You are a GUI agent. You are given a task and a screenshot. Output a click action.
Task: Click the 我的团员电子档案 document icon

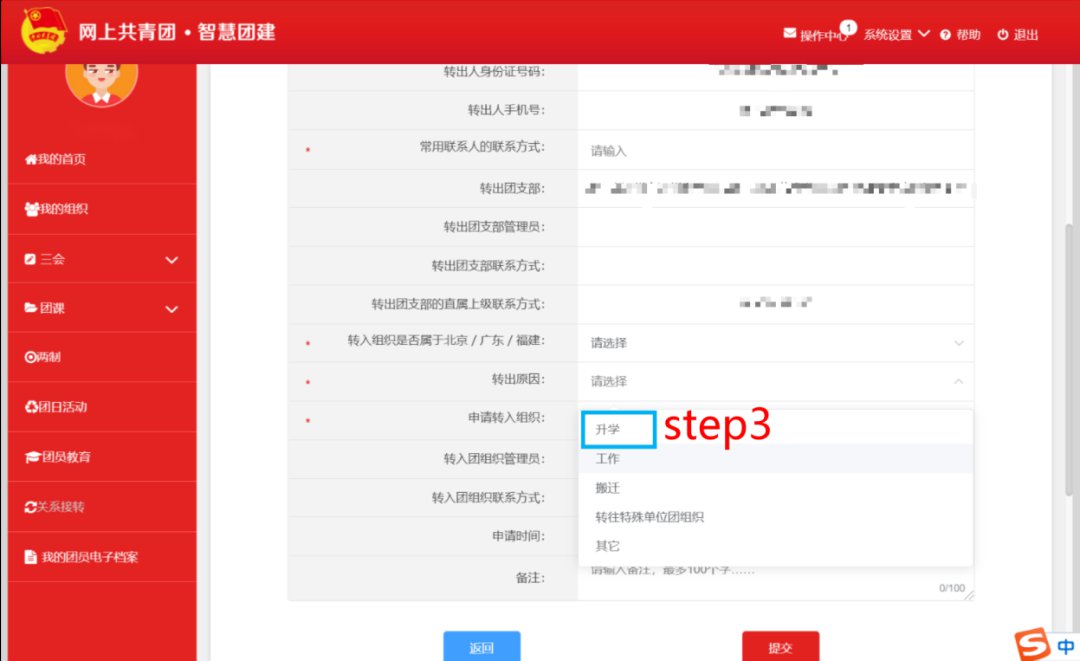[30, 556]
